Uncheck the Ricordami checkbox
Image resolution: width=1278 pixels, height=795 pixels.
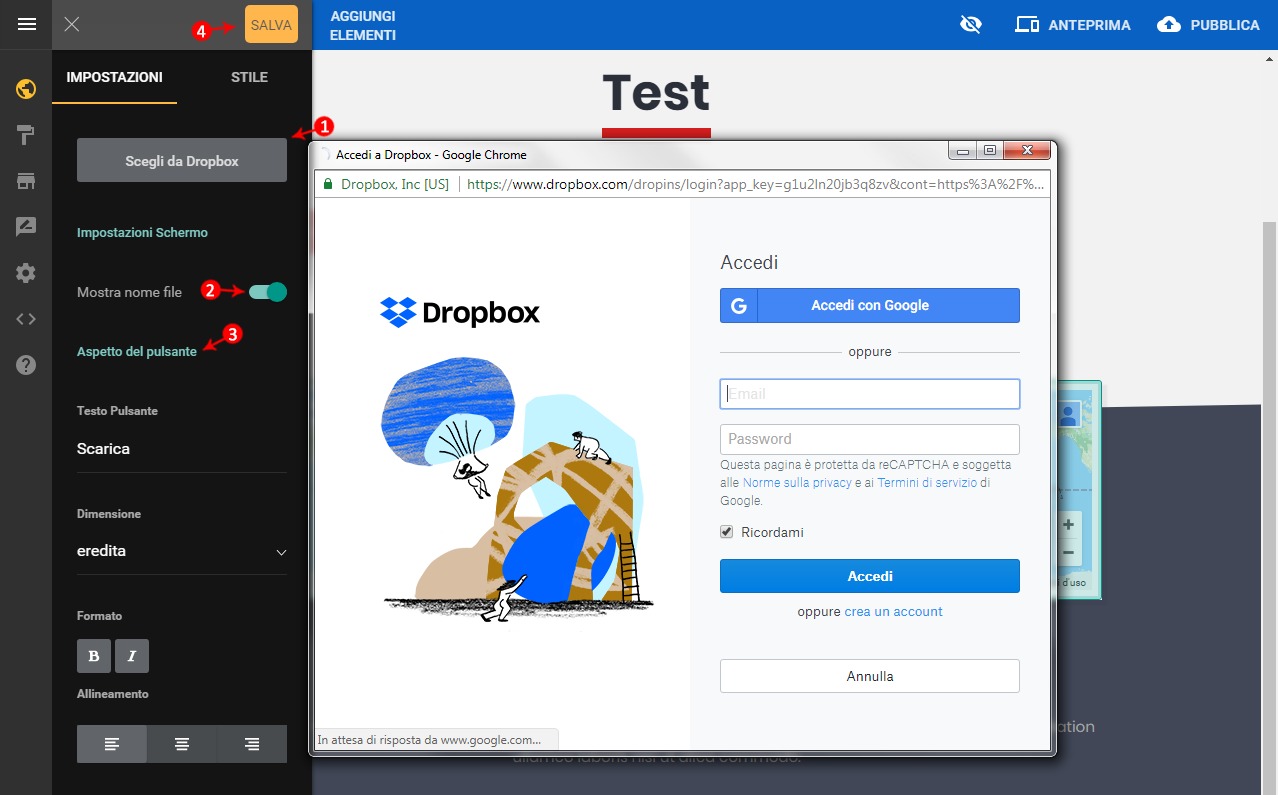click(727, 532)
